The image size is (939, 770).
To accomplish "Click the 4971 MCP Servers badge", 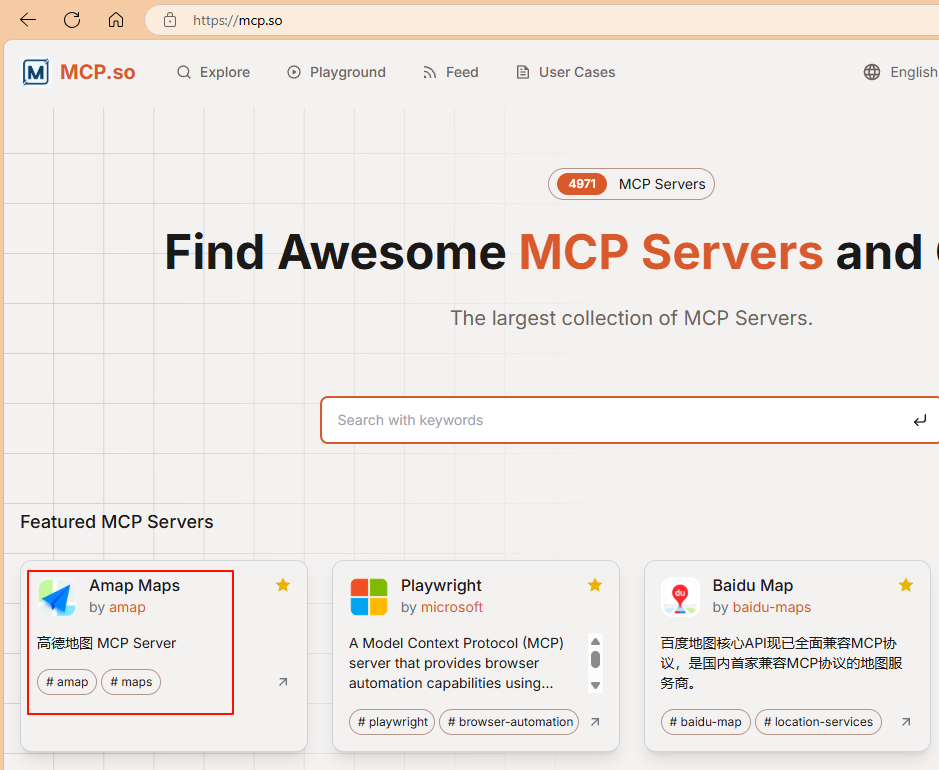I will (x=631, y=184).
